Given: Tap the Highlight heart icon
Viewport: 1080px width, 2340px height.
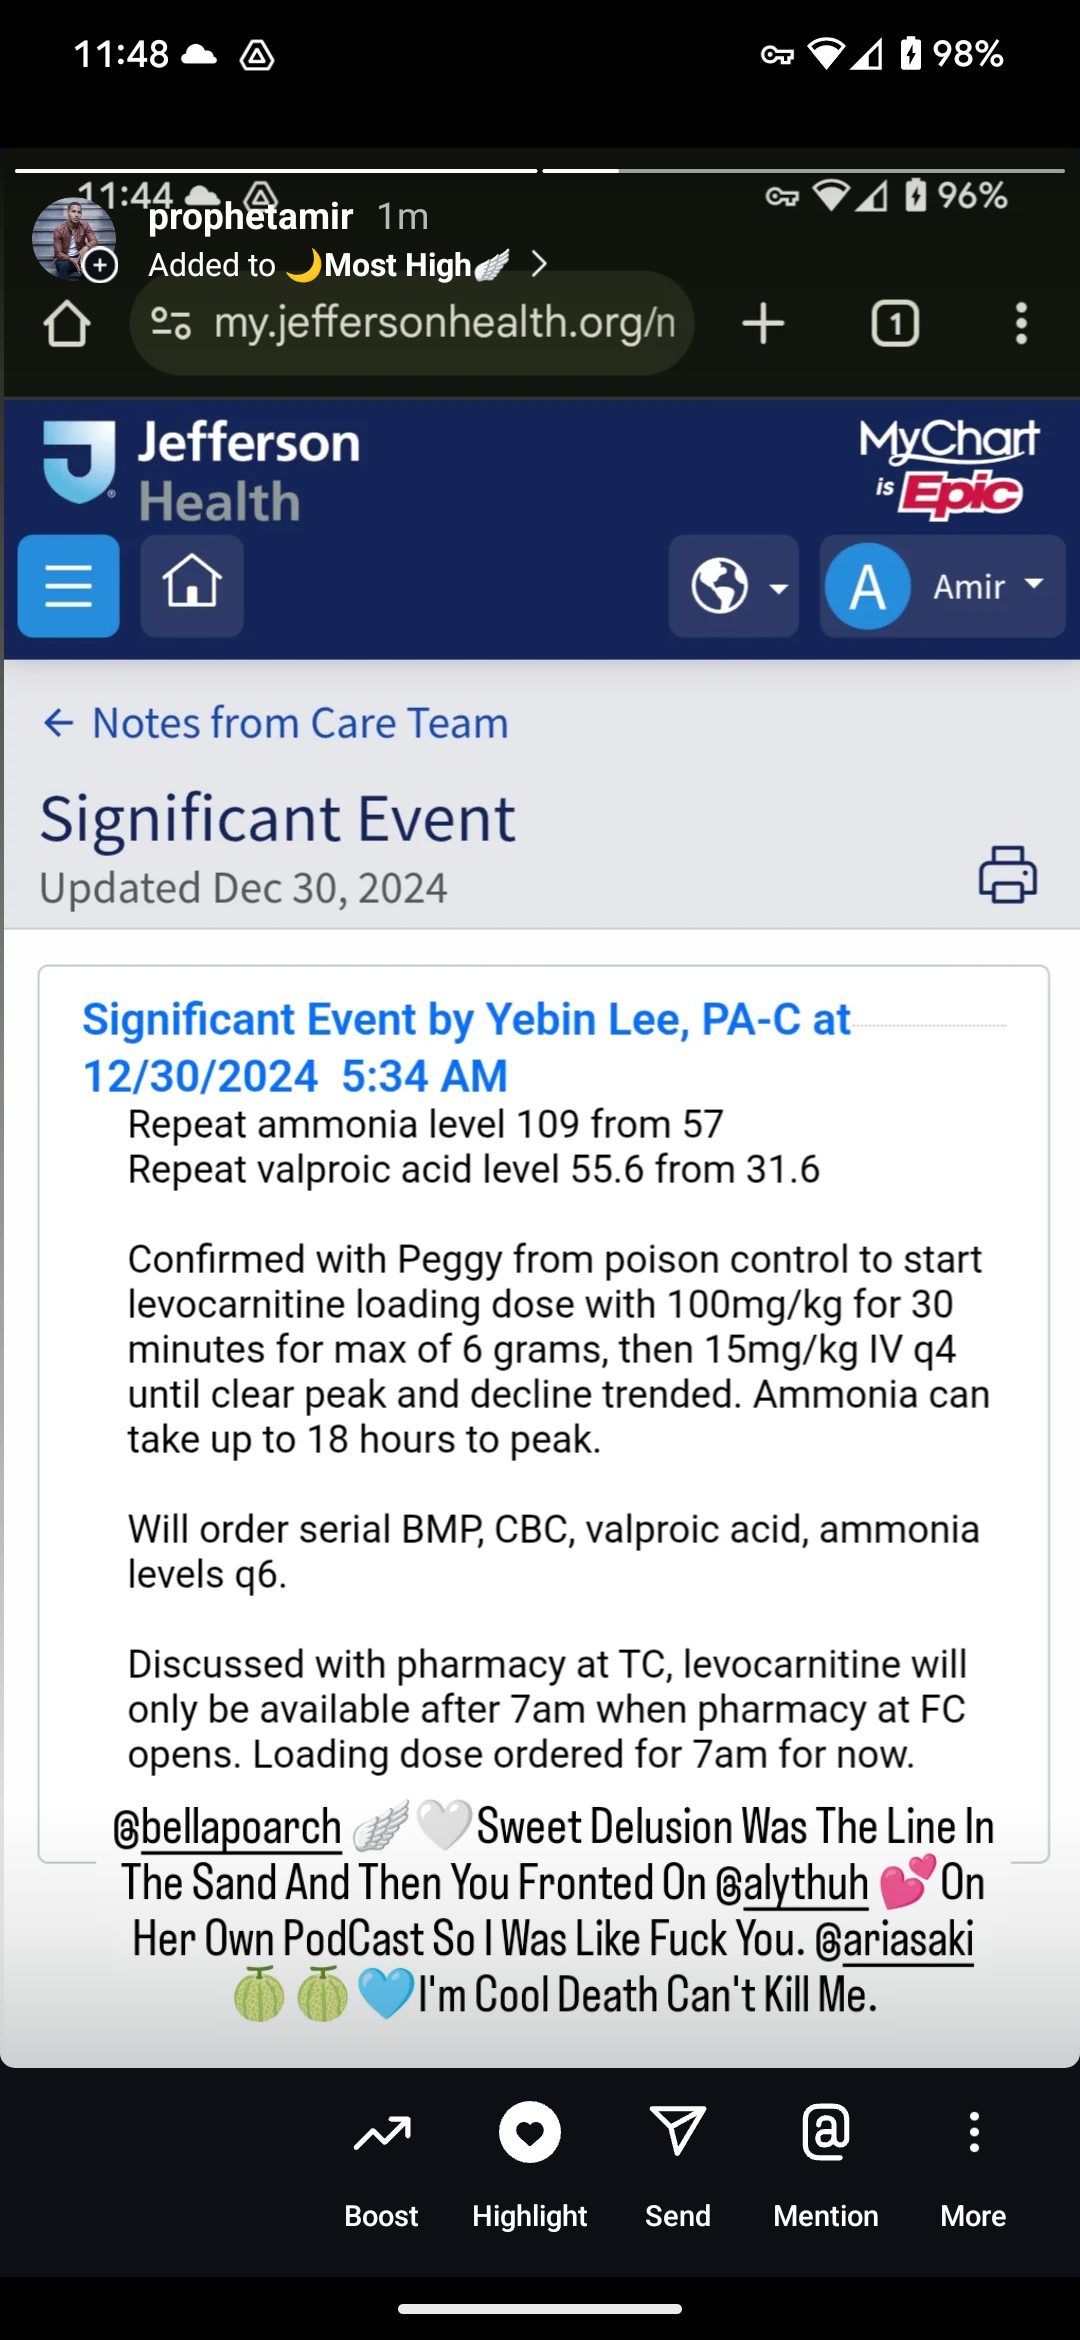Looking at the screenshot, I should tap(530, 2132).
